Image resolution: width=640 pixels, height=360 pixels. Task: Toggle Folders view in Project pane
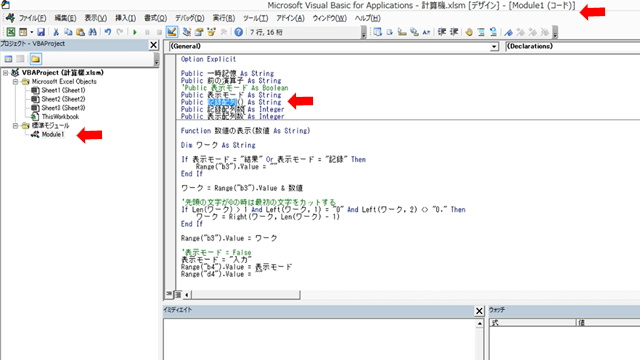pos(36,59)
